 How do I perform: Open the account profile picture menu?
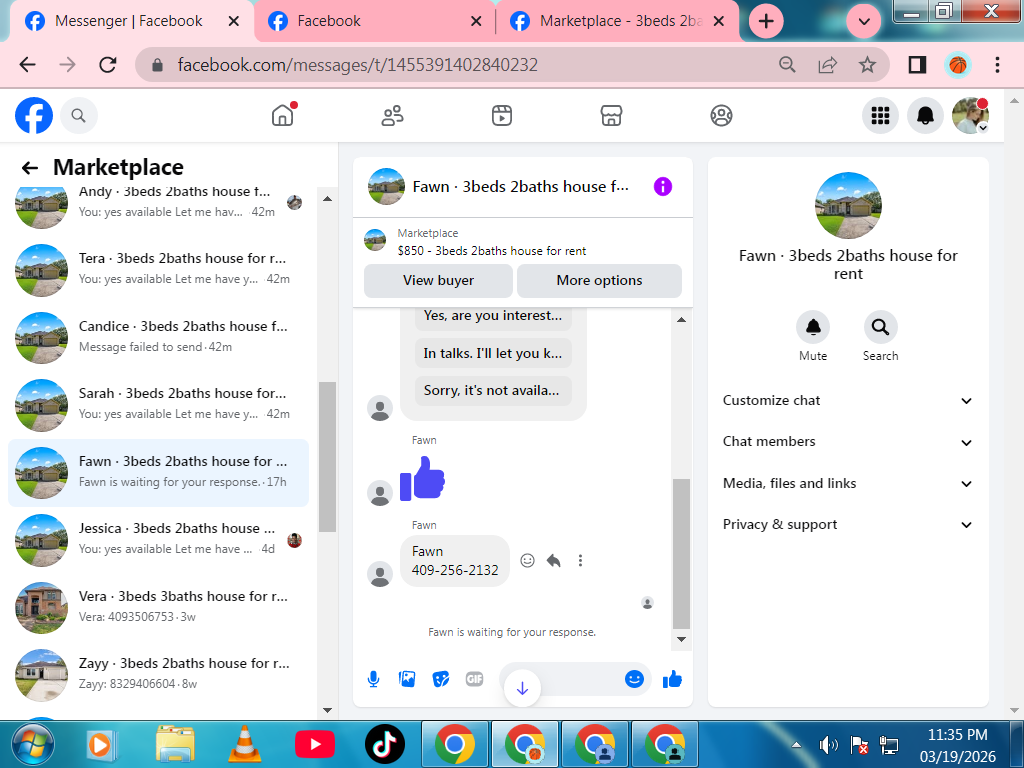point(970,116)
